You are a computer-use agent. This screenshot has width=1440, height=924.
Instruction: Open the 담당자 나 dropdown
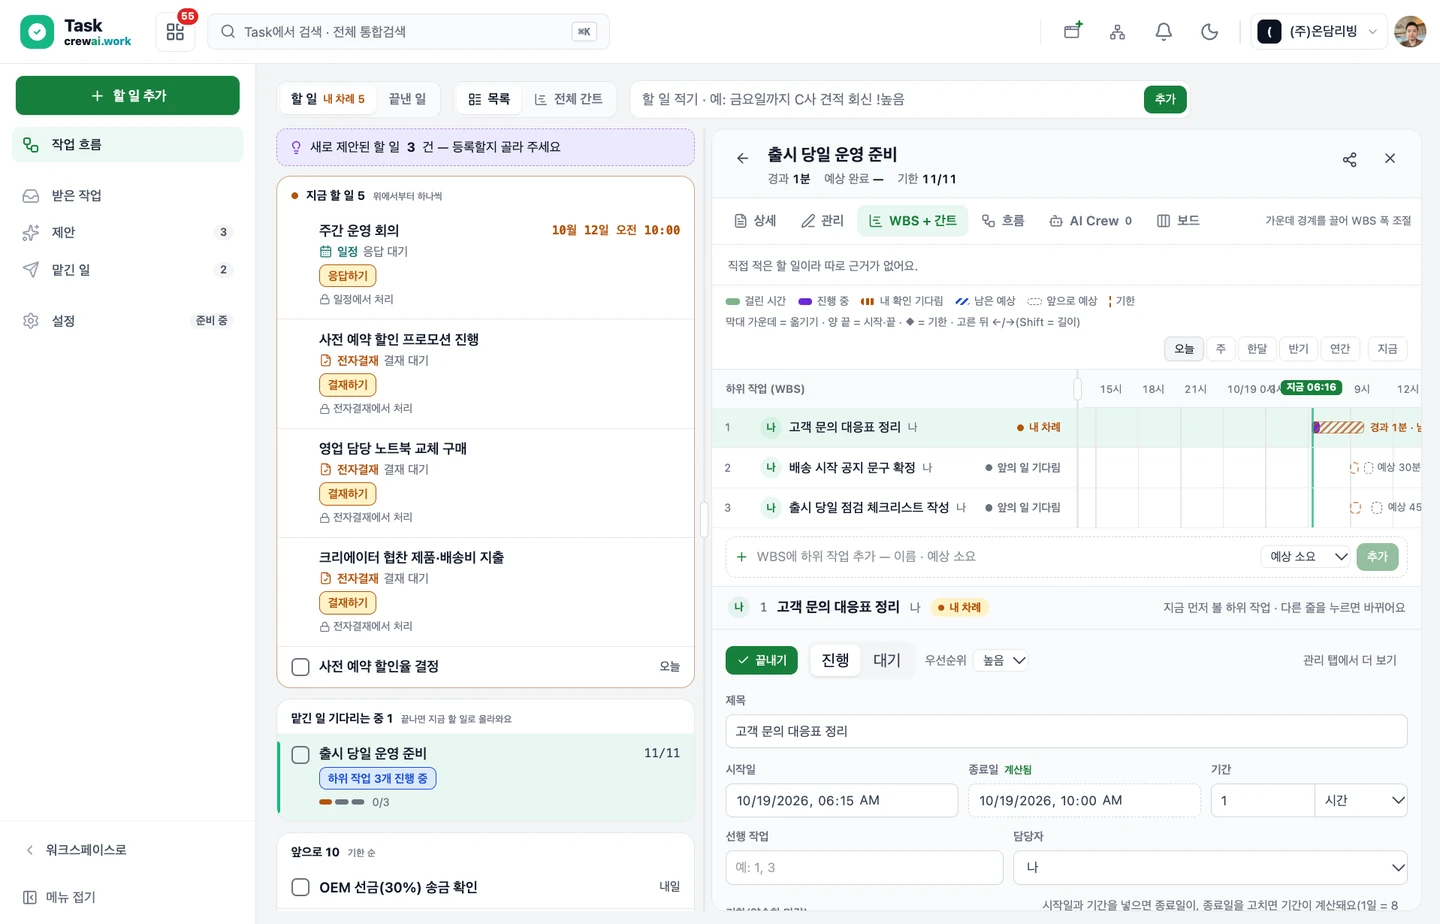pyautogui.click(x=1210, y=868)
